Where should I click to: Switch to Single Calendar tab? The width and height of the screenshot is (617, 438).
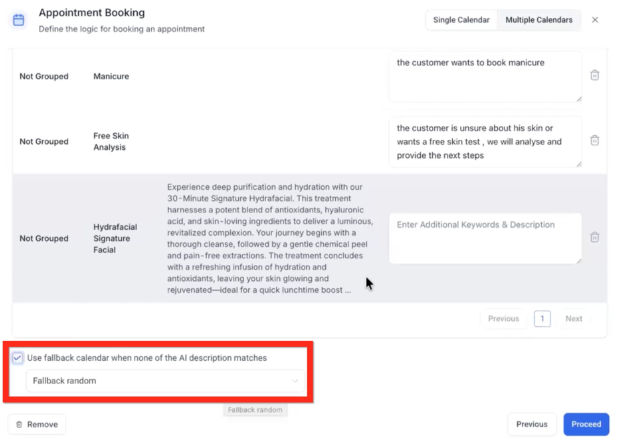click(x=460, y=19)
